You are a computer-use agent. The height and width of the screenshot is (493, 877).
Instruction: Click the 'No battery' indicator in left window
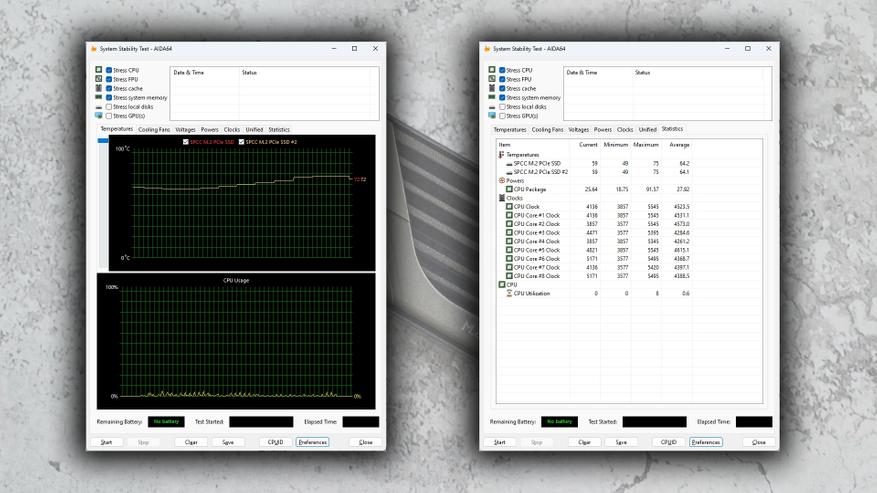pos(166,421)
